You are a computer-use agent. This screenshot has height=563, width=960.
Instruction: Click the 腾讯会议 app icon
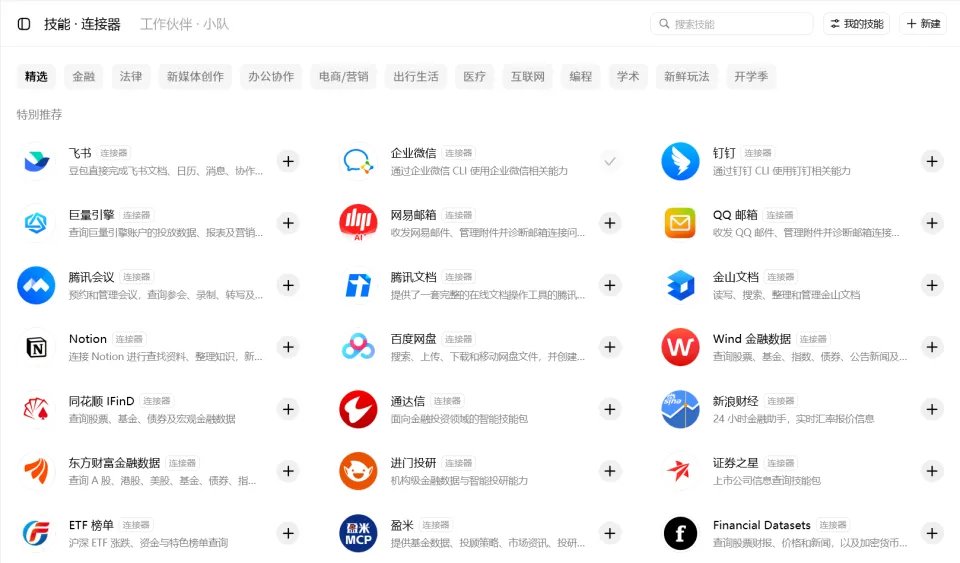coord(36,285)
